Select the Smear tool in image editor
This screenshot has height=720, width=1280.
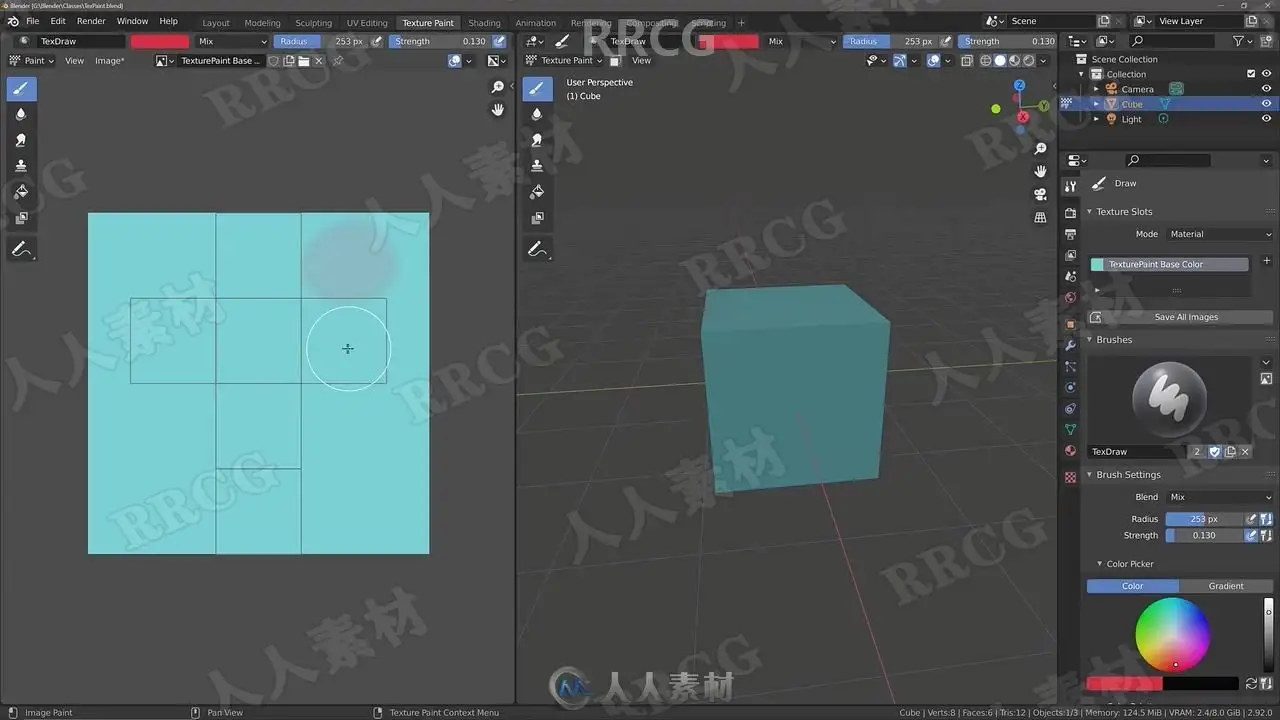pos(21,140)
